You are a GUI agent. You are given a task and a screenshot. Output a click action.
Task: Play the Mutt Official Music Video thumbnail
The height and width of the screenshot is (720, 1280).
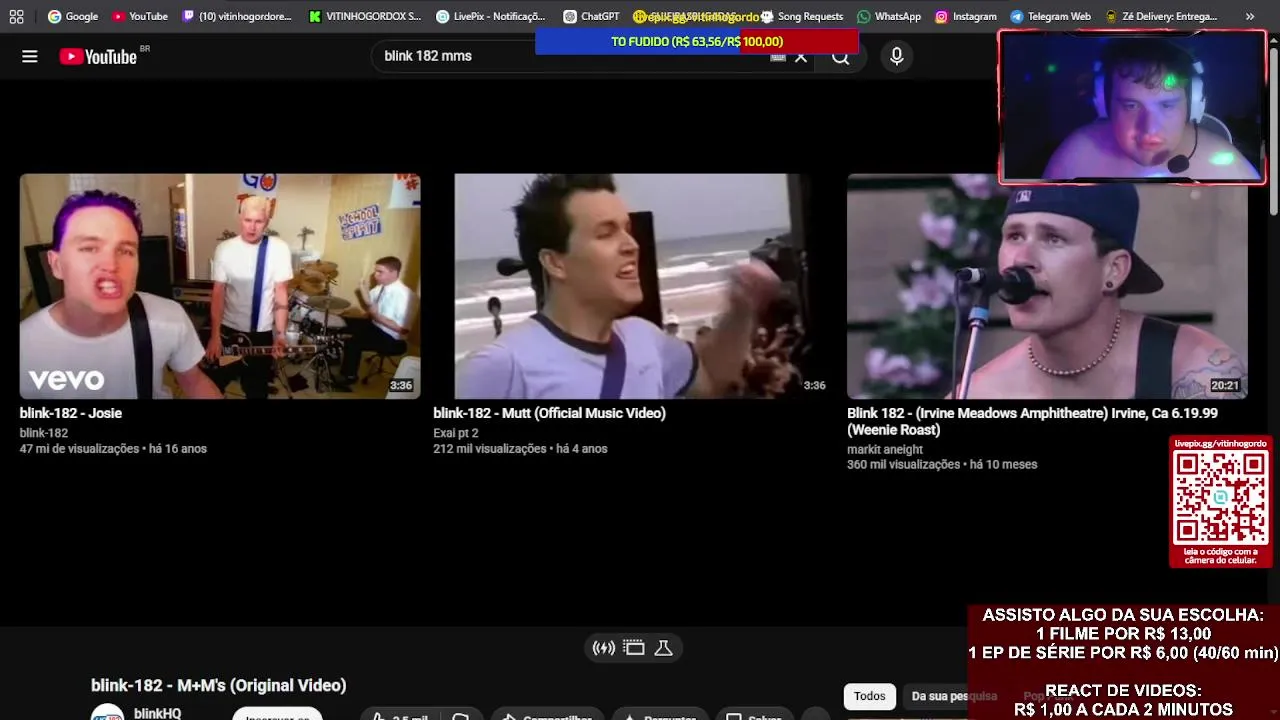tap(631, 286)
